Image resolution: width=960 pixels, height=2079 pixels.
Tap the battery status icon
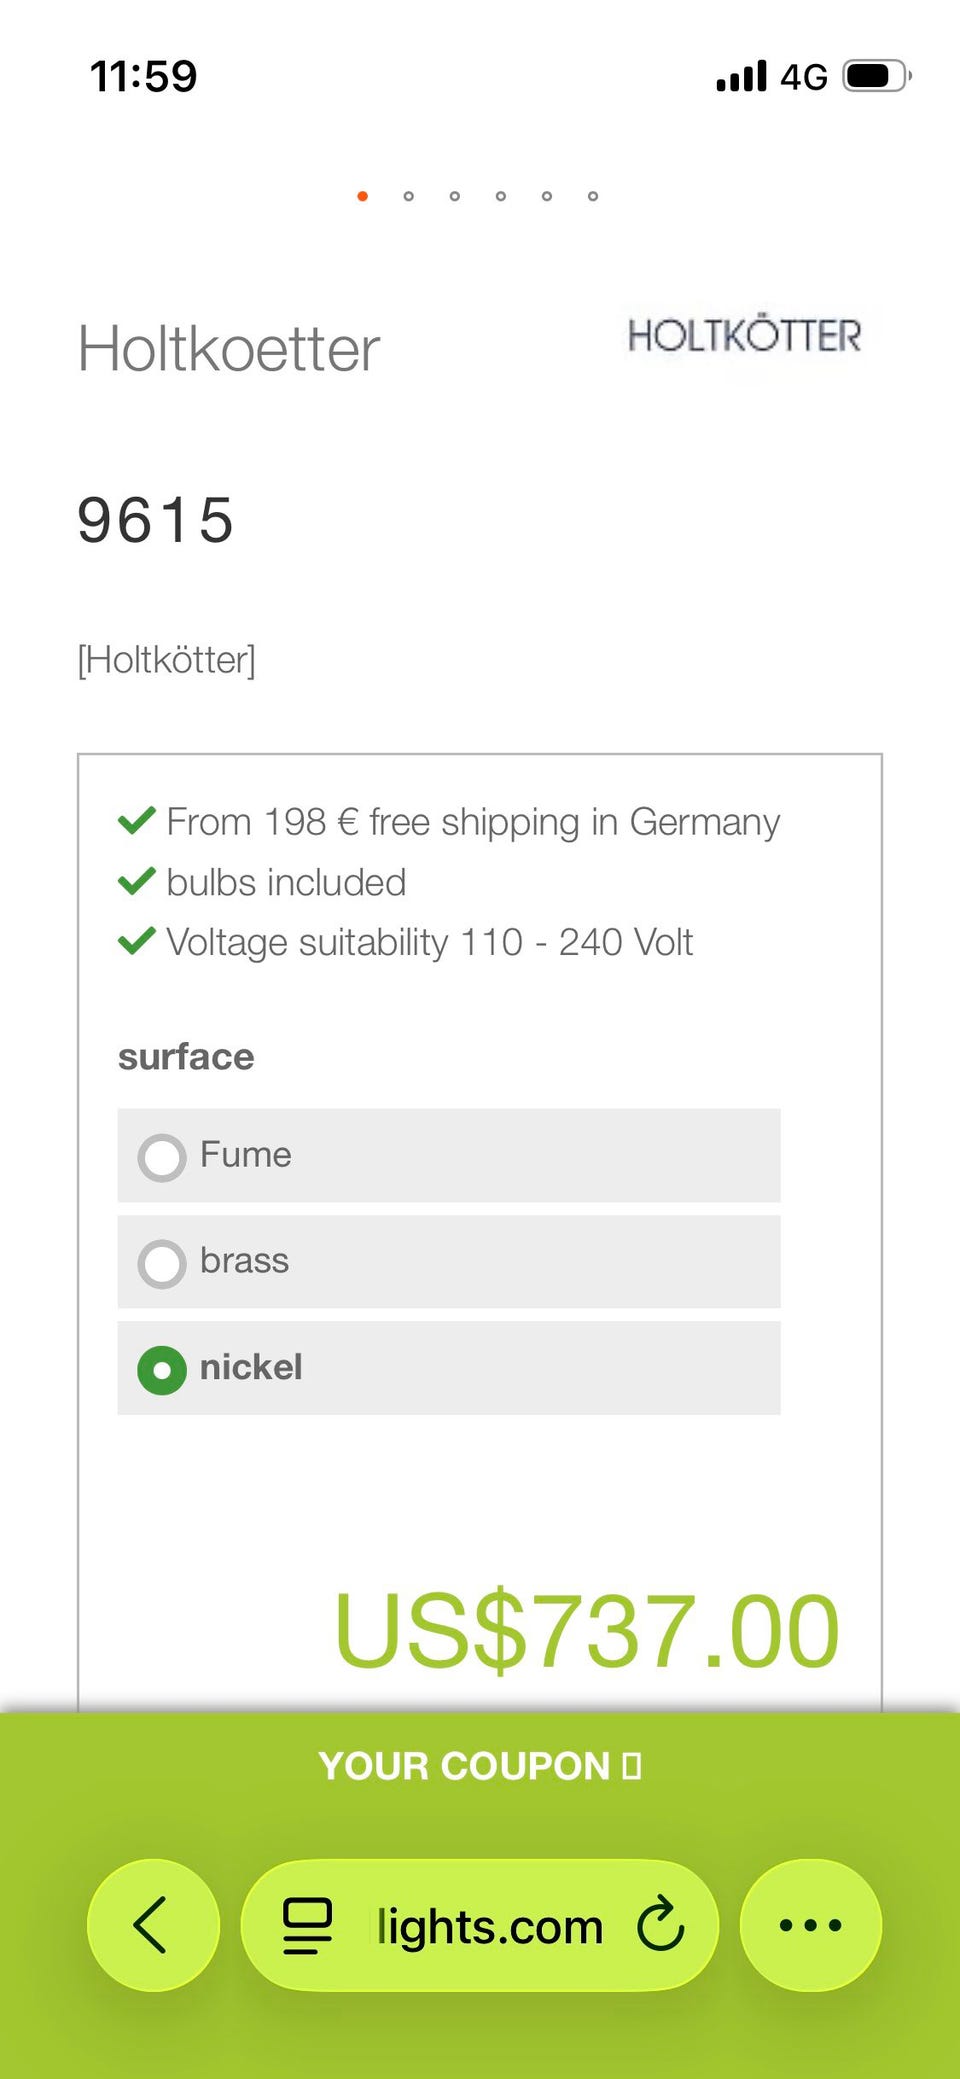pos(876,76)
